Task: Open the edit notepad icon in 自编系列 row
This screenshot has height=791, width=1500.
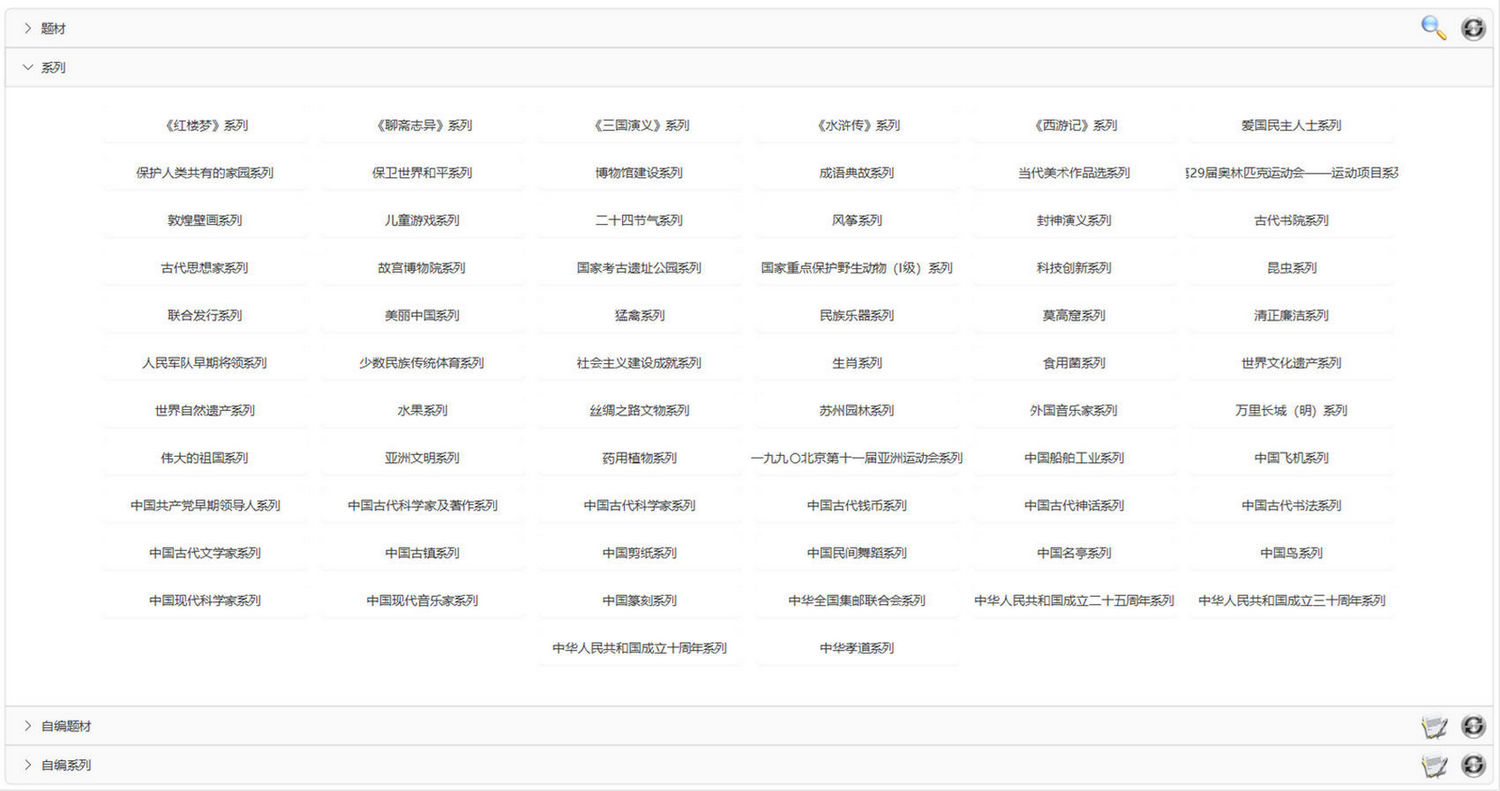Action: pos(1434,766)
